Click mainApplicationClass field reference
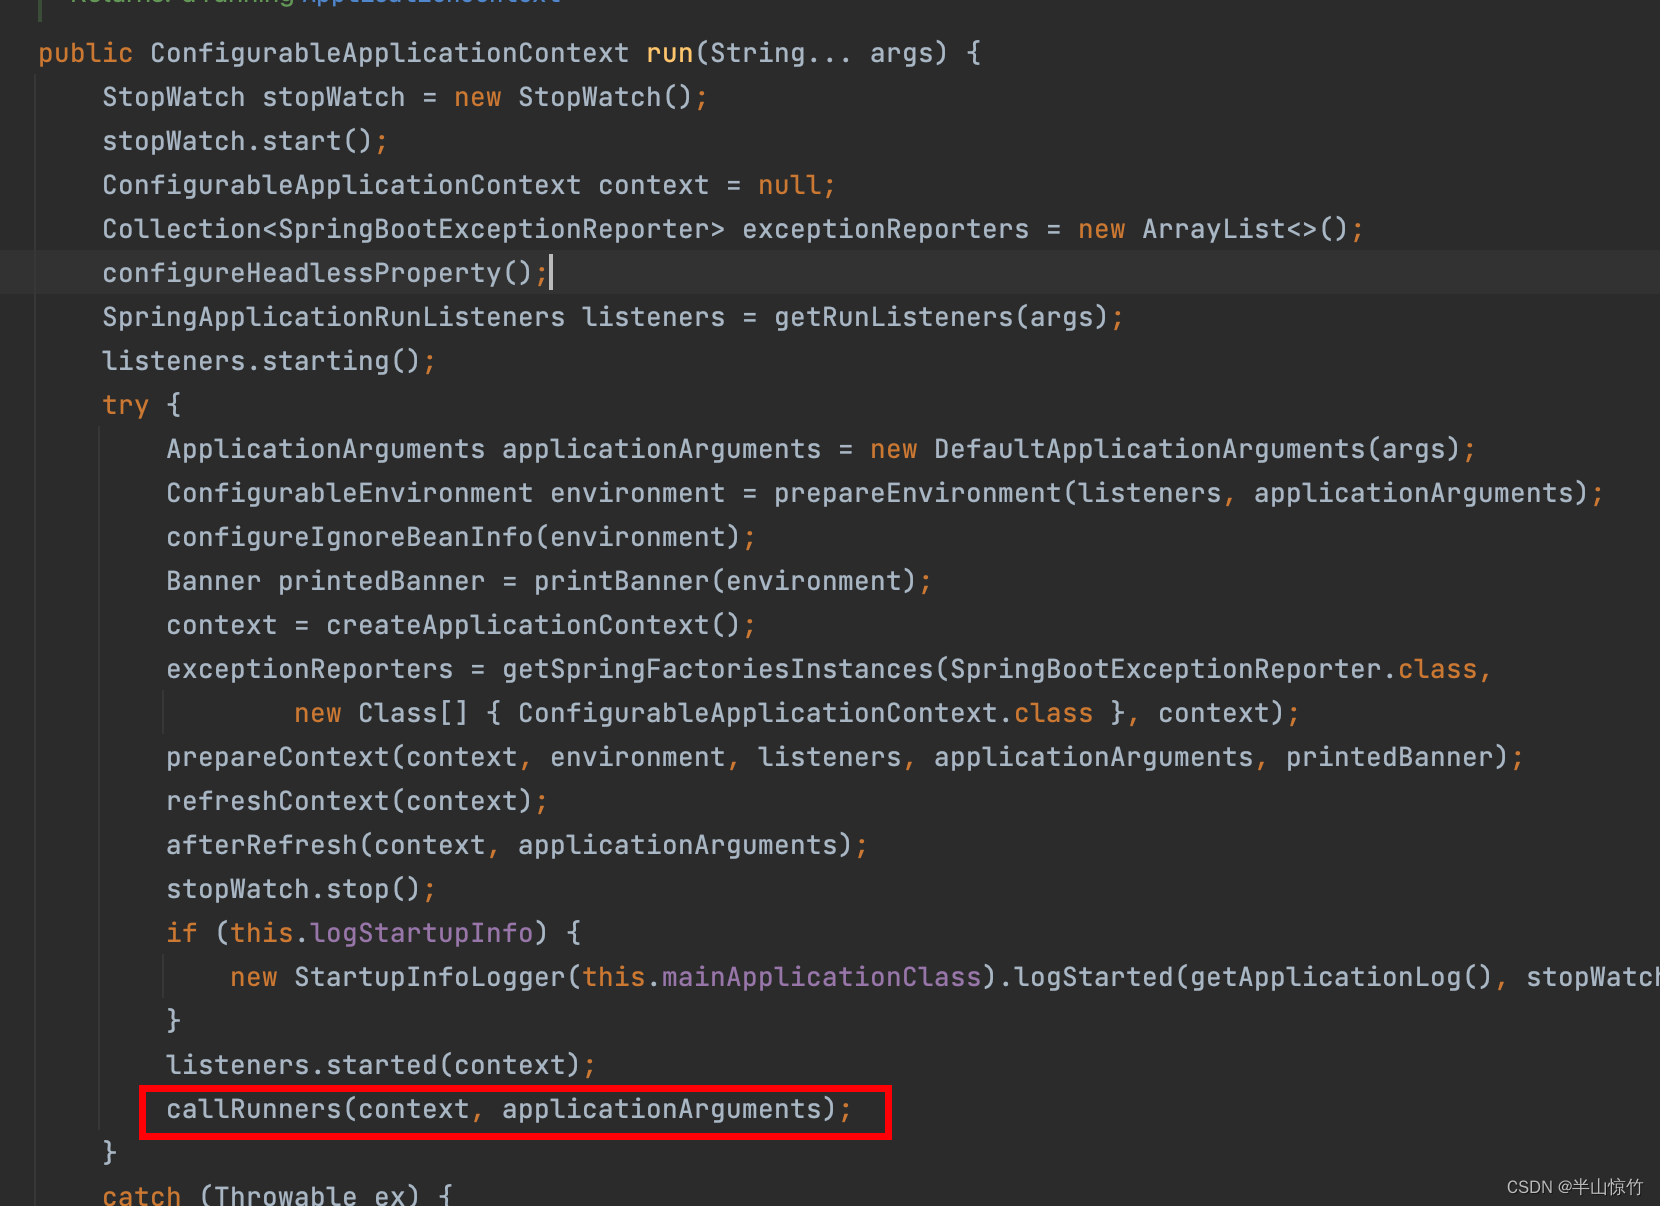 822,977
